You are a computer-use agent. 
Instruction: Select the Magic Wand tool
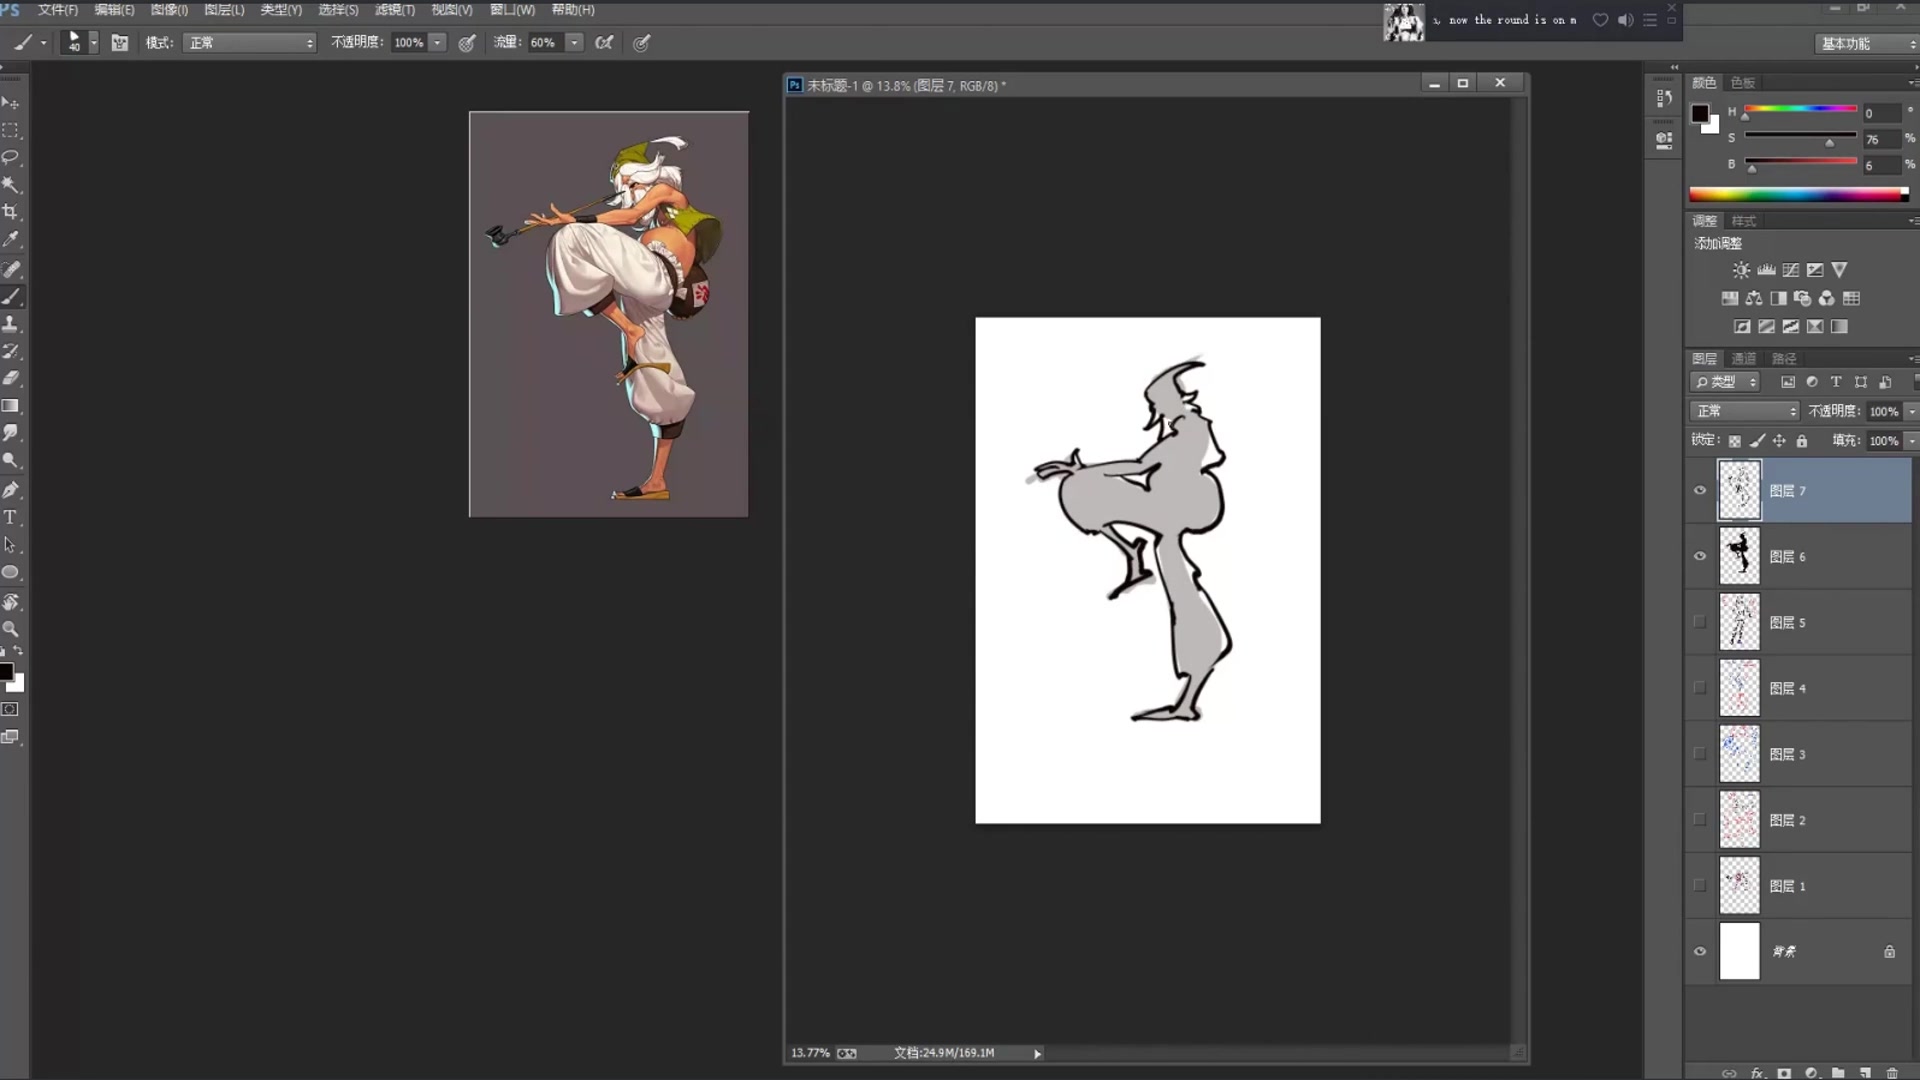tap(11, 184)
